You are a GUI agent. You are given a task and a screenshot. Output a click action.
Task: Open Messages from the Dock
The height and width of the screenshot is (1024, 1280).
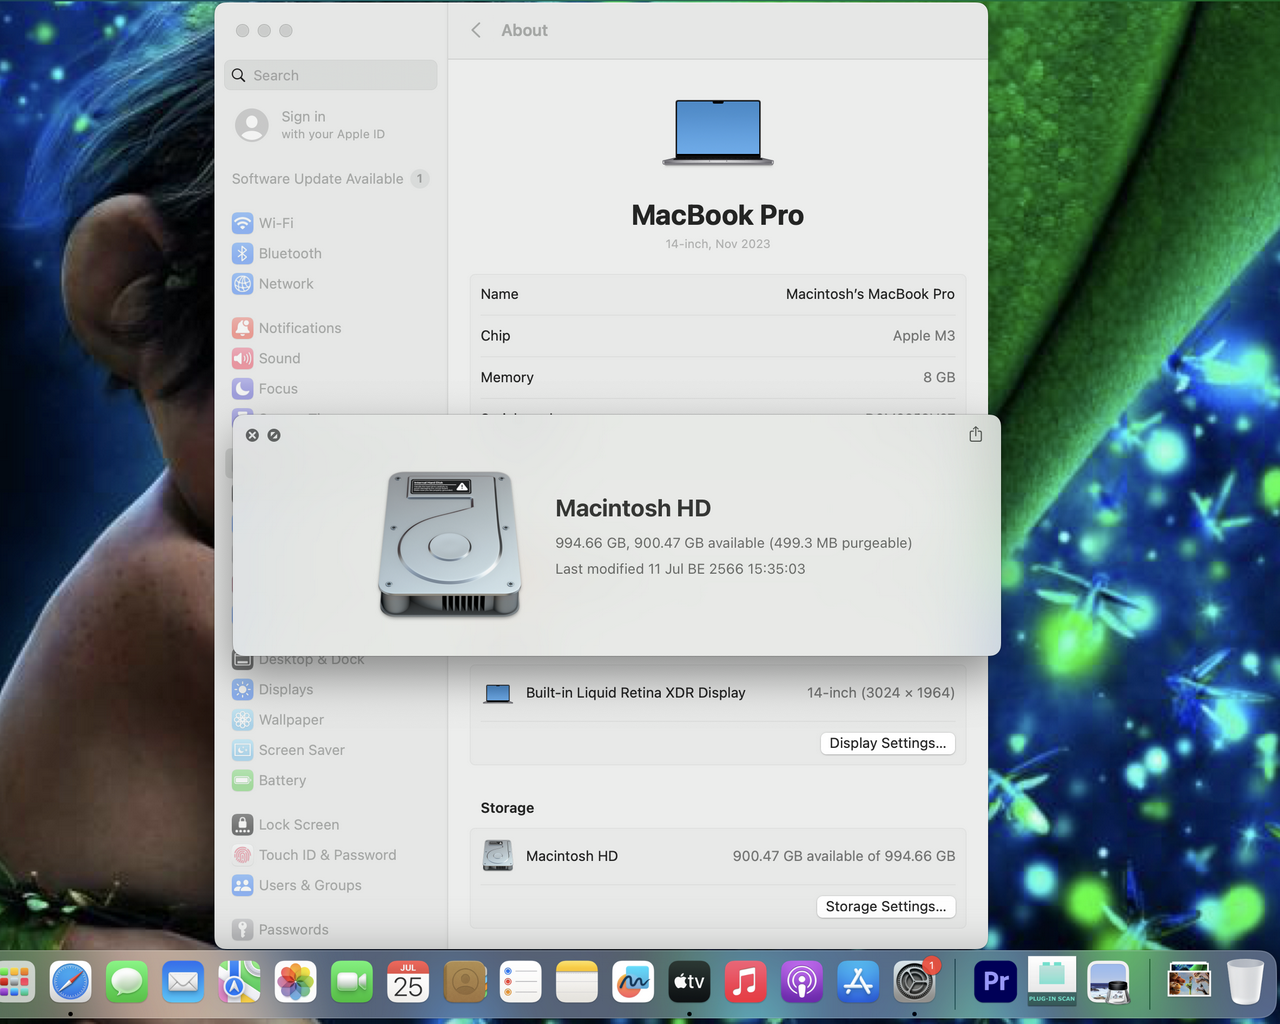click(x=127, y=982)
